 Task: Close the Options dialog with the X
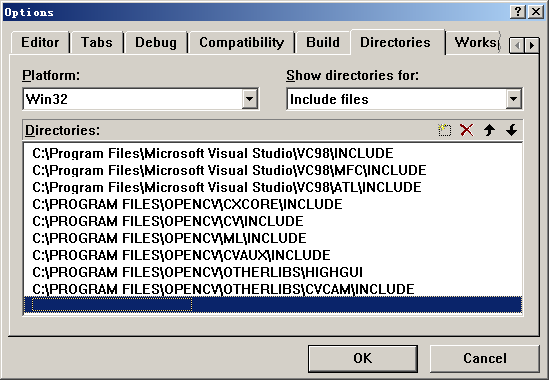pos(536,12)
